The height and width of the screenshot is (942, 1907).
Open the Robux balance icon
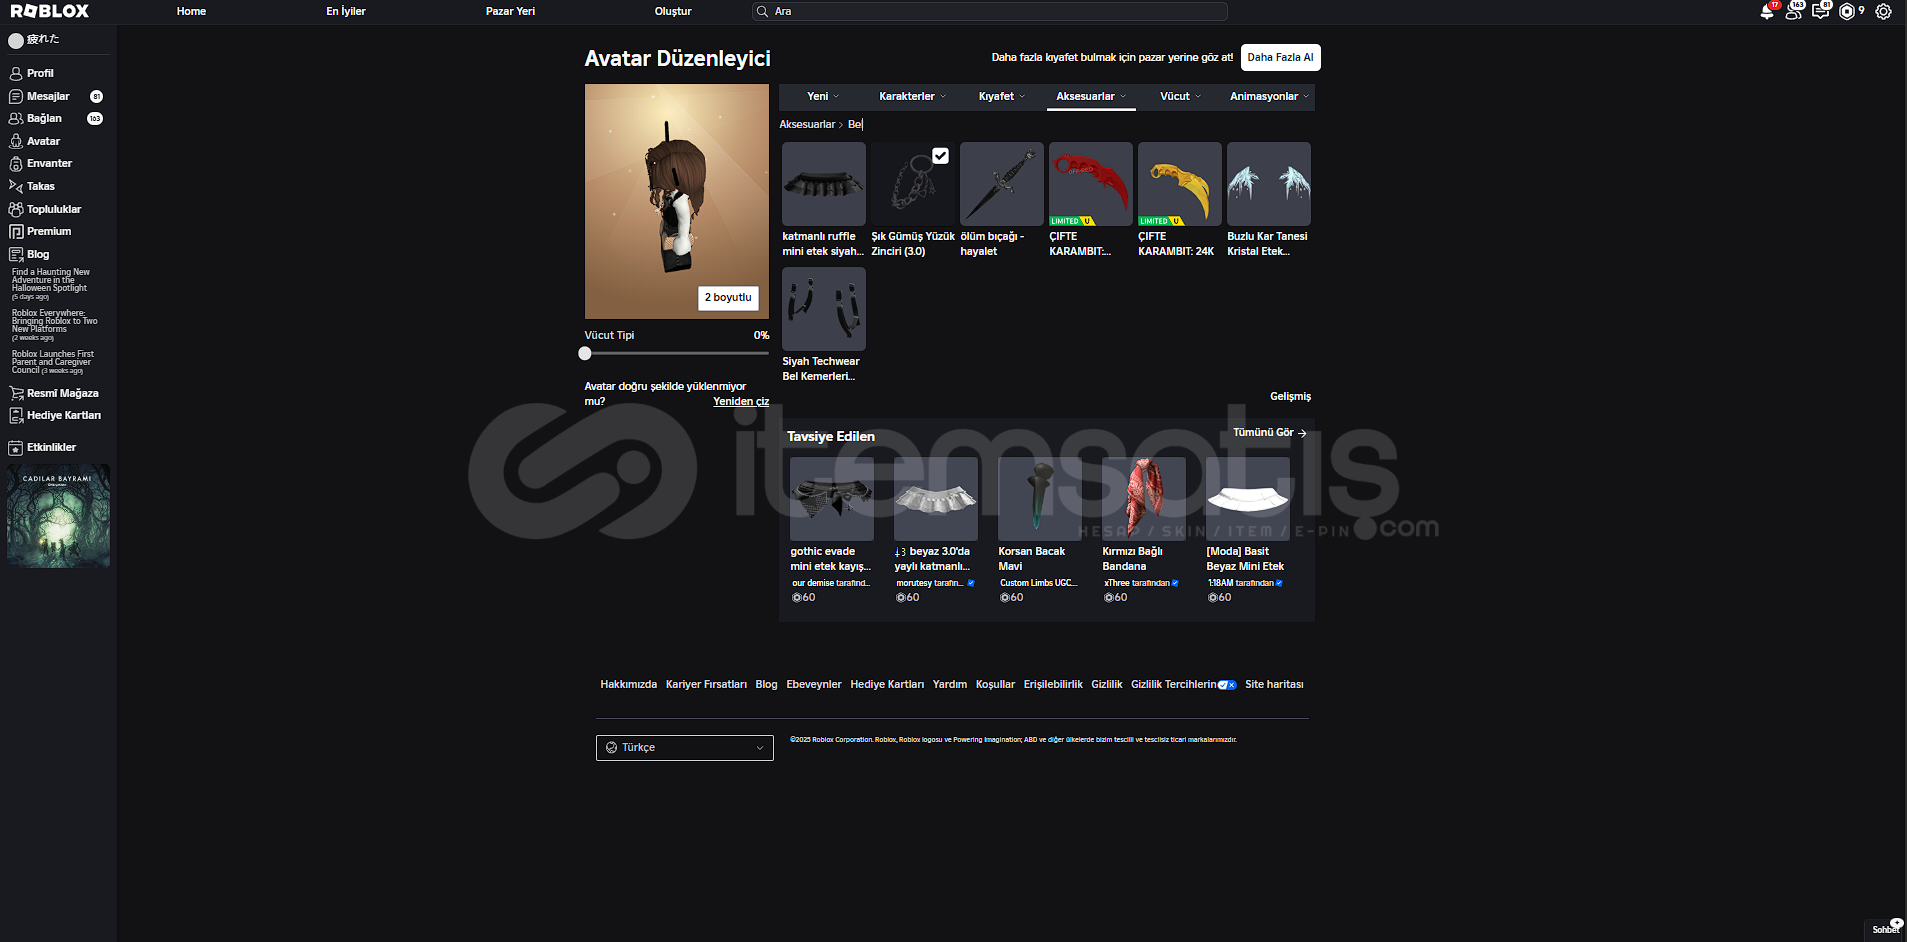1847,11
